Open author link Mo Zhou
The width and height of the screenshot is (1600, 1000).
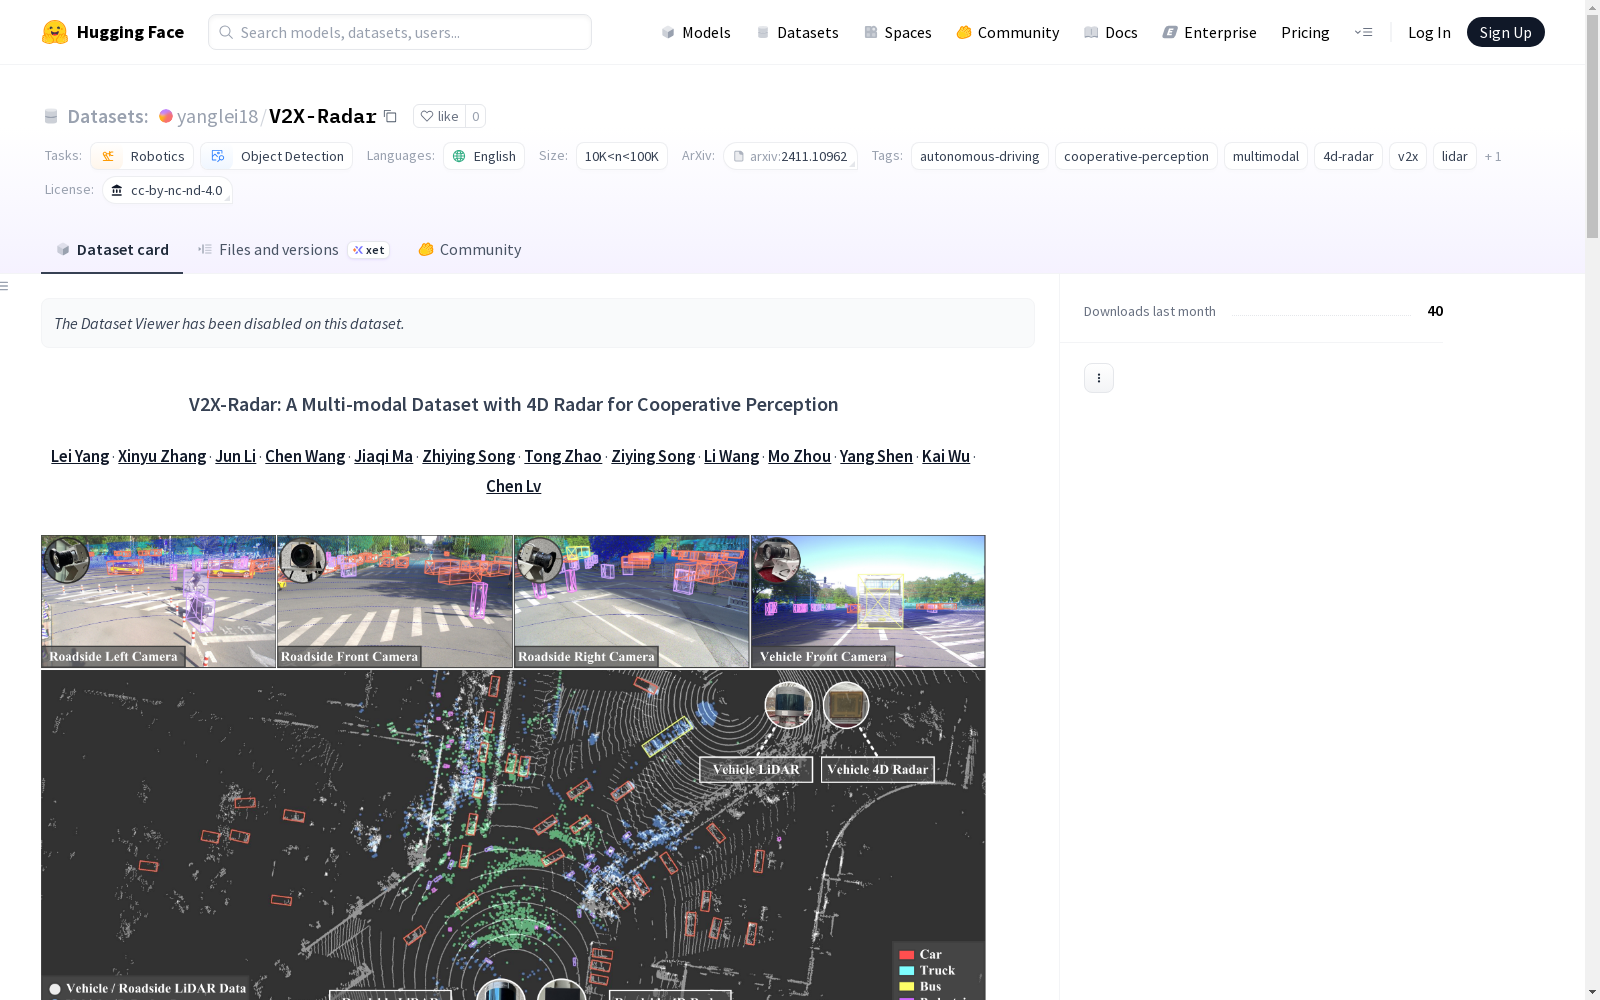pyautogui.click(x=800, y=456)
